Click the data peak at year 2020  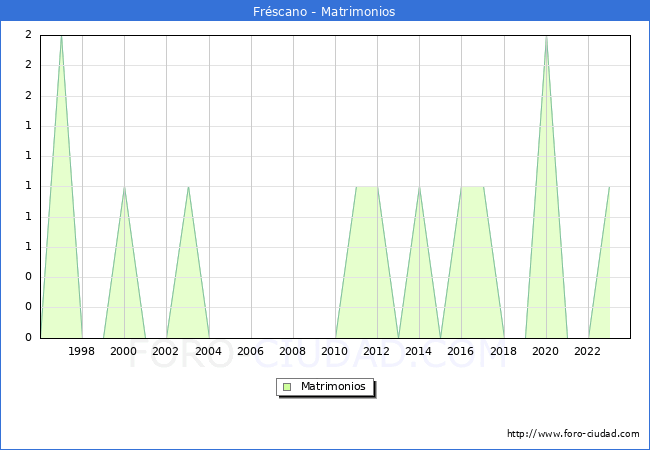point(546,37)
